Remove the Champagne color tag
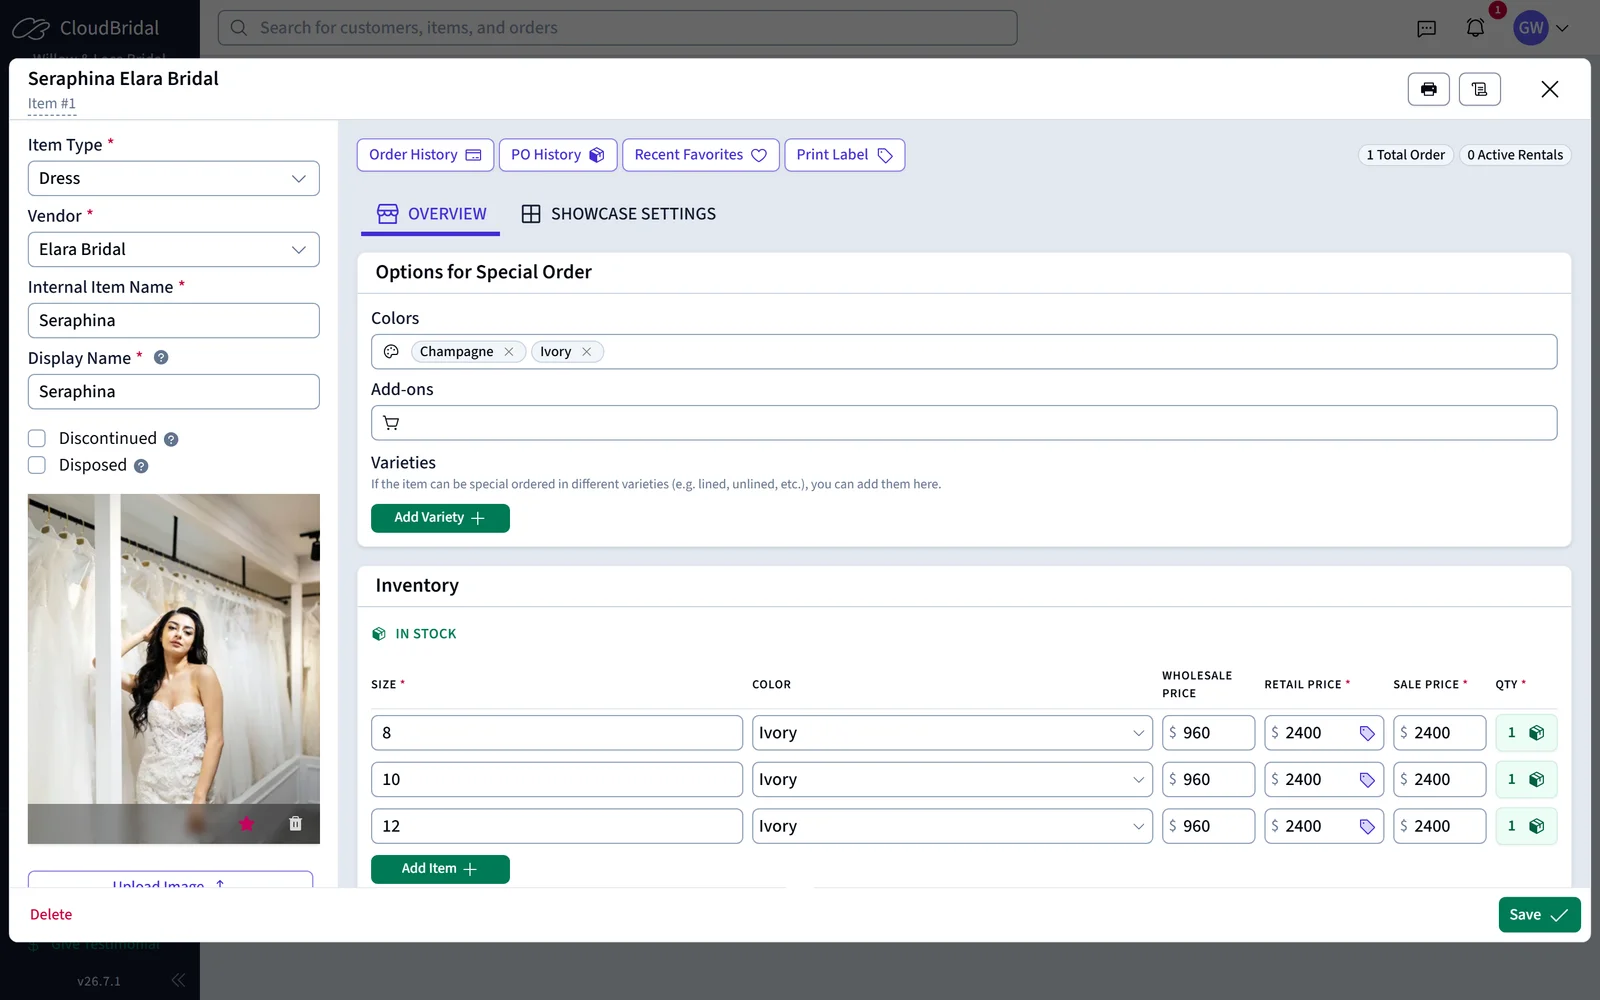The height and width of the screenshot is (1000, 1600). 509,352
